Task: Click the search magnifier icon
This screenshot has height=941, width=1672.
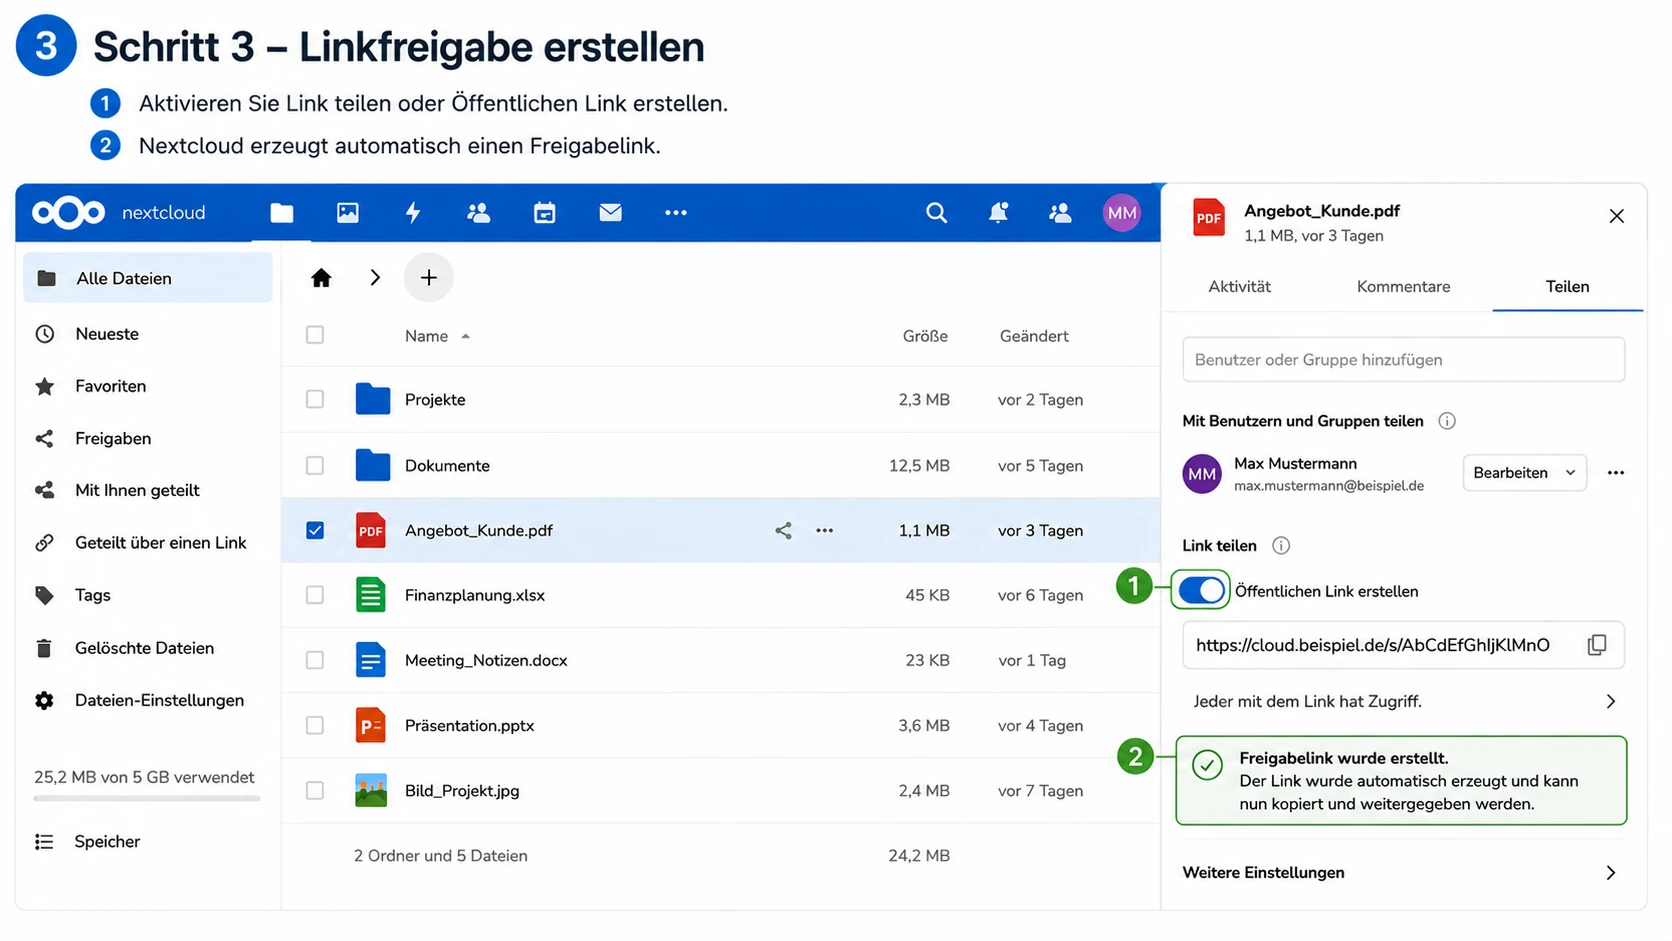Action: [x=936, y=212]
